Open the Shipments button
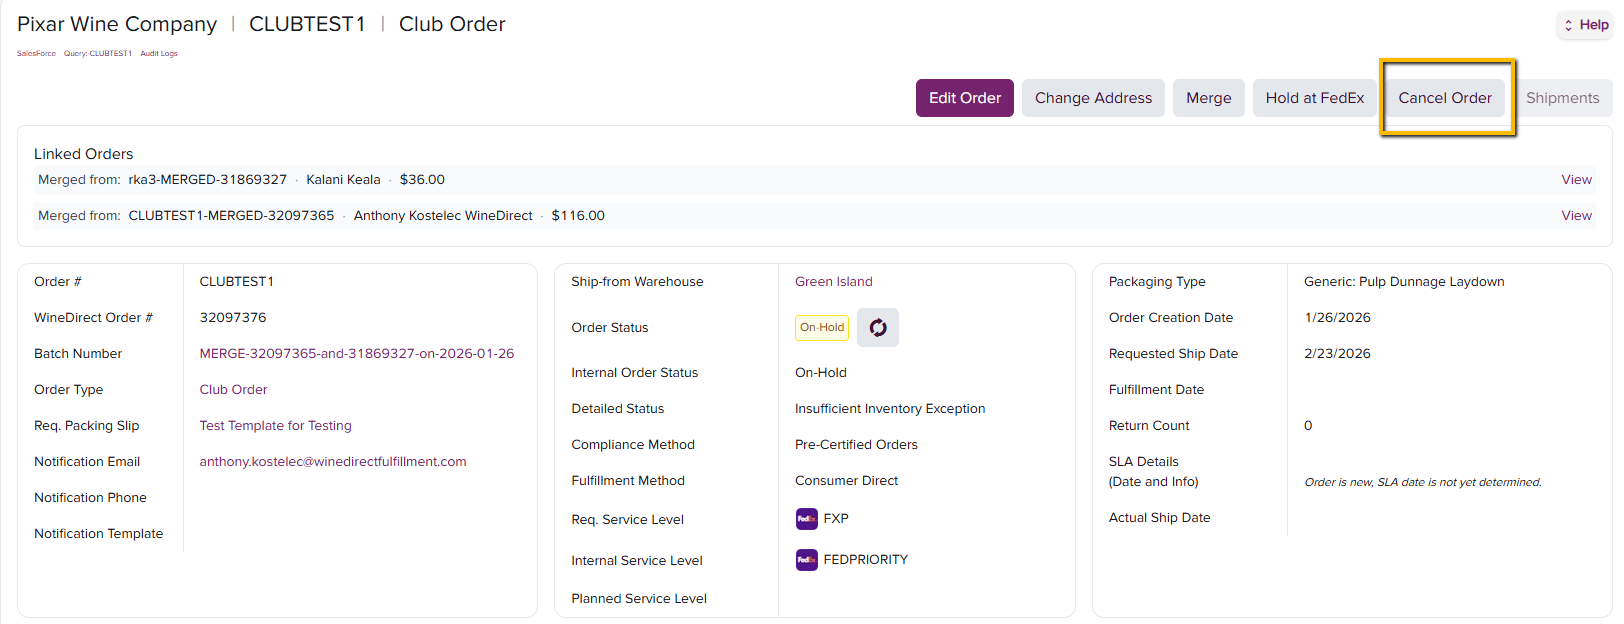 (x=1563, y=98)
